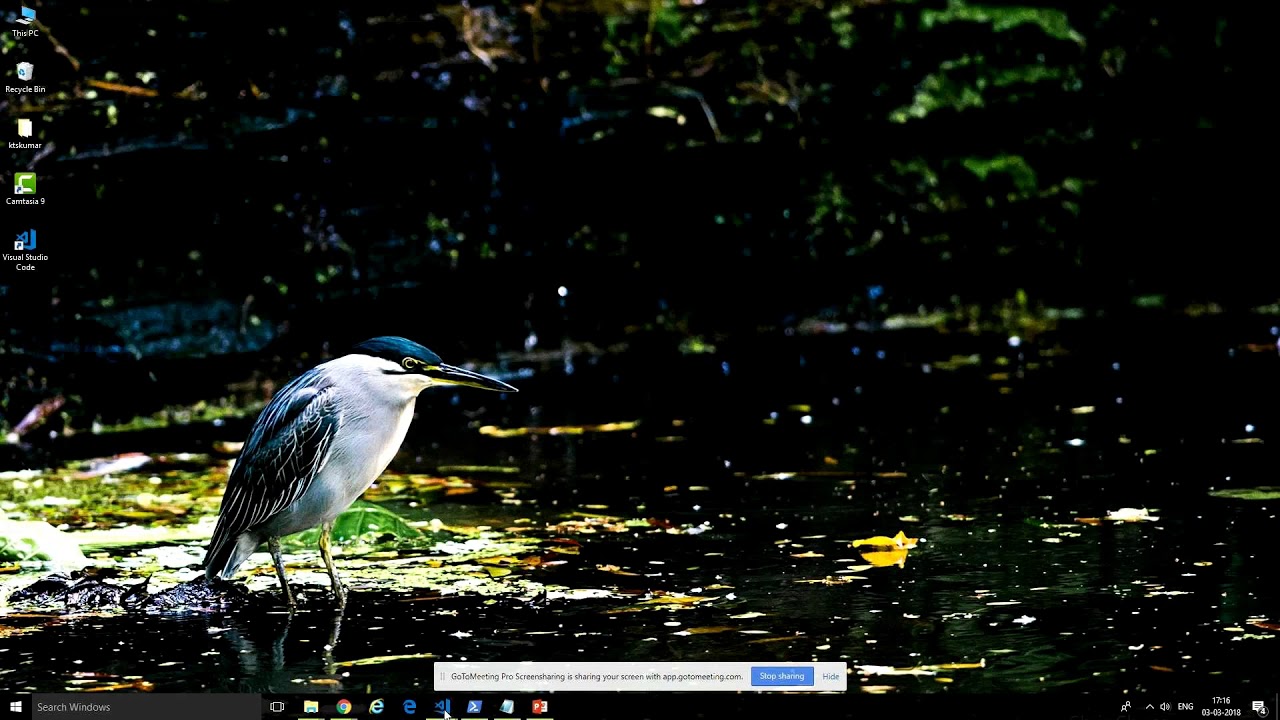The height and width of the screenshot is (720, 1280).
Task: Open PowerShell from the taskbar
Action: (474, 707)
